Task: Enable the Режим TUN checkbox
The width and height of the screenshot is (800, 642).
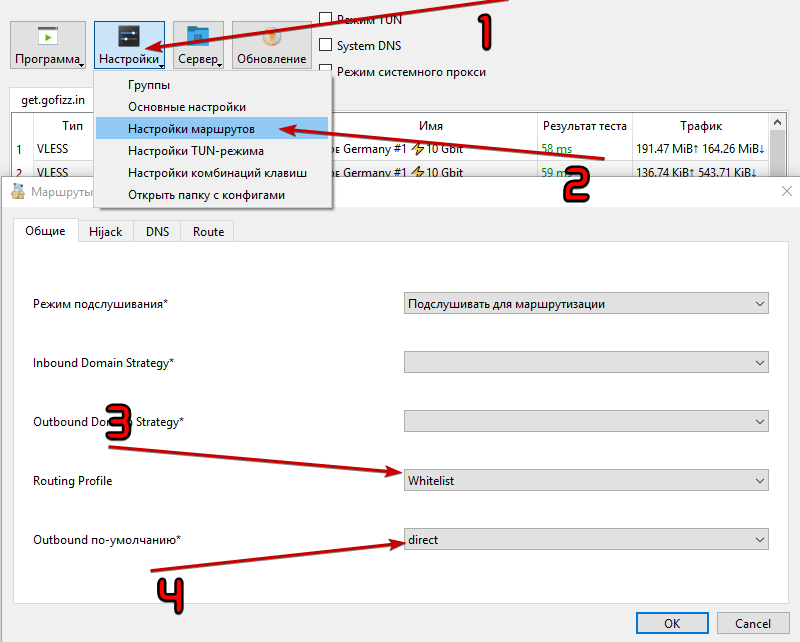Action: pos(325,19)
